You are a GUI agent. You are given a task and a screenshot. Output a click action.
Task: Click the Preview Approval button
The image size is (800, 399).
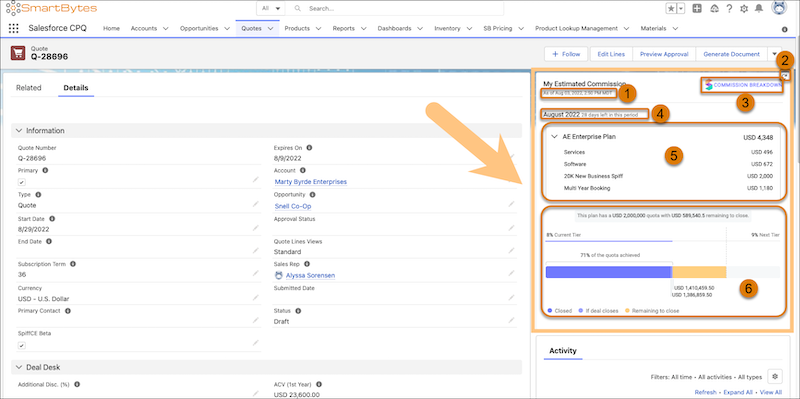[664, 54]
